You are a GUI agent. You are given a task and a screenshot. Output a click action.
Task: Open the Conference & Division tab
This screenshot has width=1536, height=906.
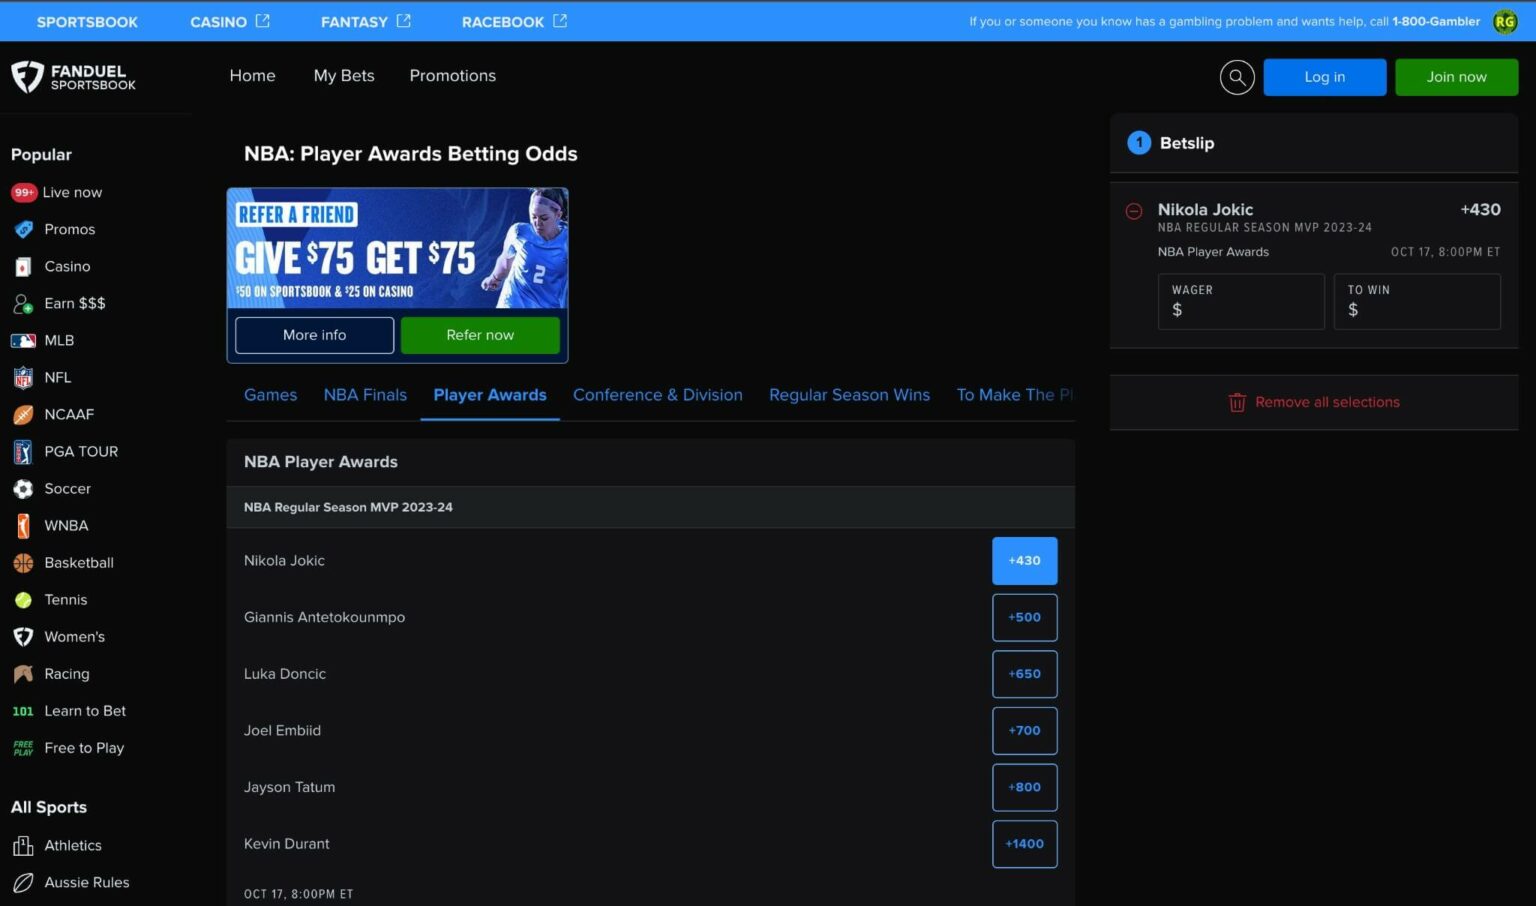click(x=658, y=395)
